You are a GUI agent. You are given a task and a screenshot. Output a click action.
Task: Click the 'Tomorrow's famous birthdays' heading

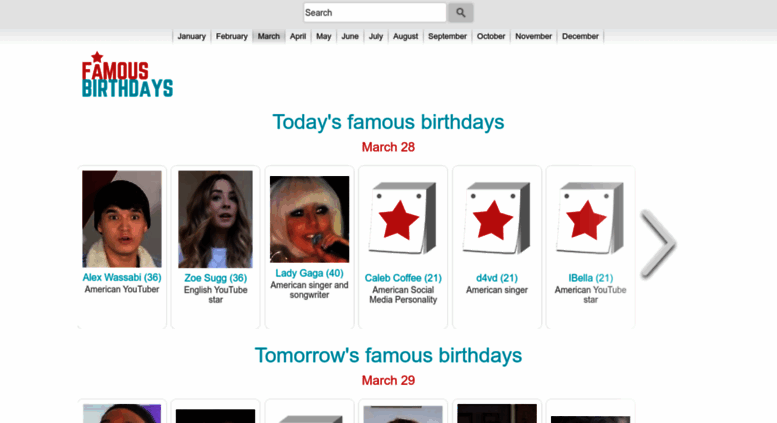[x=388, y=355]
